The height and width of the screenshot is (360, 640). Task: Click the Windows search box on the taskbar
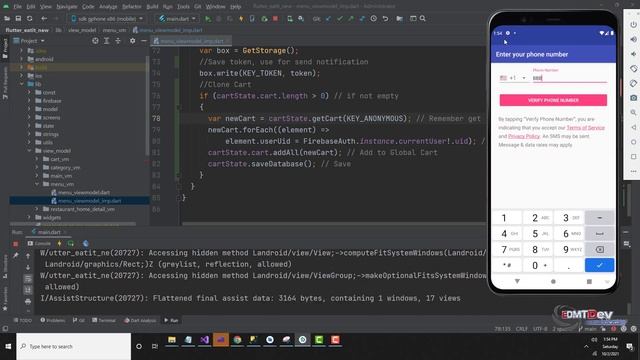click(x=74, y=347)
